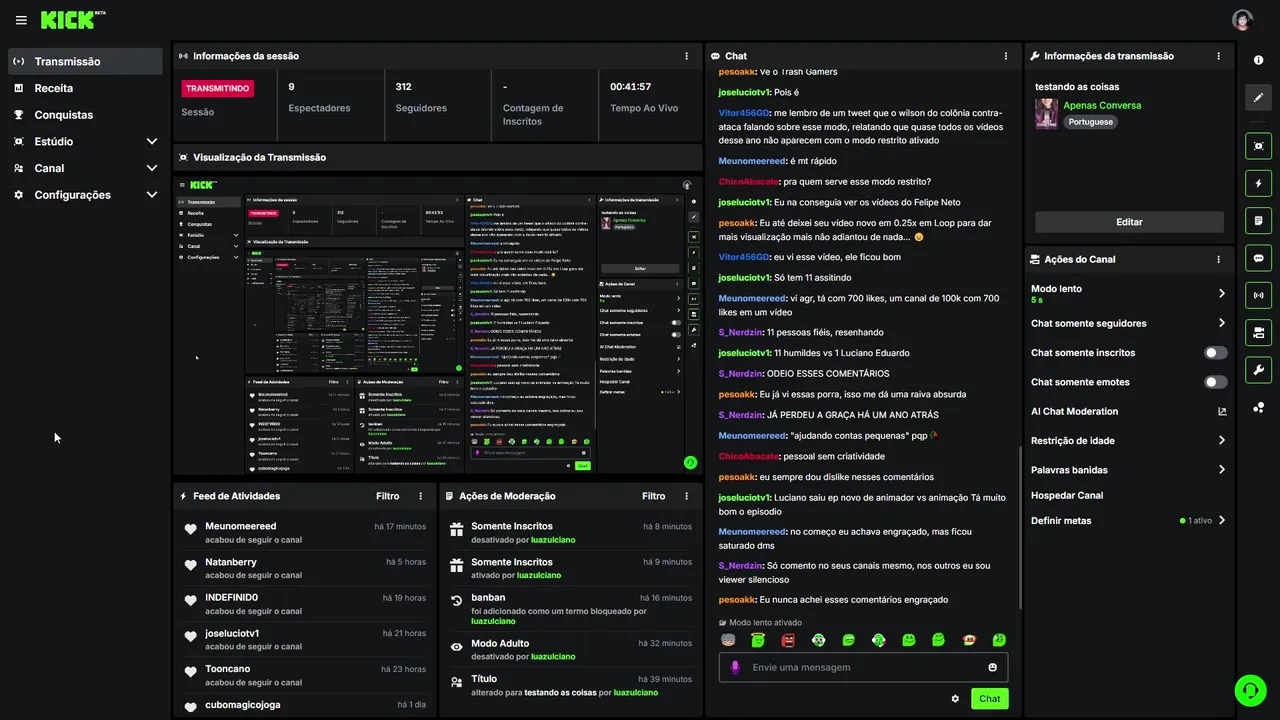Toggle the document notes panel icon in sidebar
Screen dimensions: 1280x720
point(1258,220)
